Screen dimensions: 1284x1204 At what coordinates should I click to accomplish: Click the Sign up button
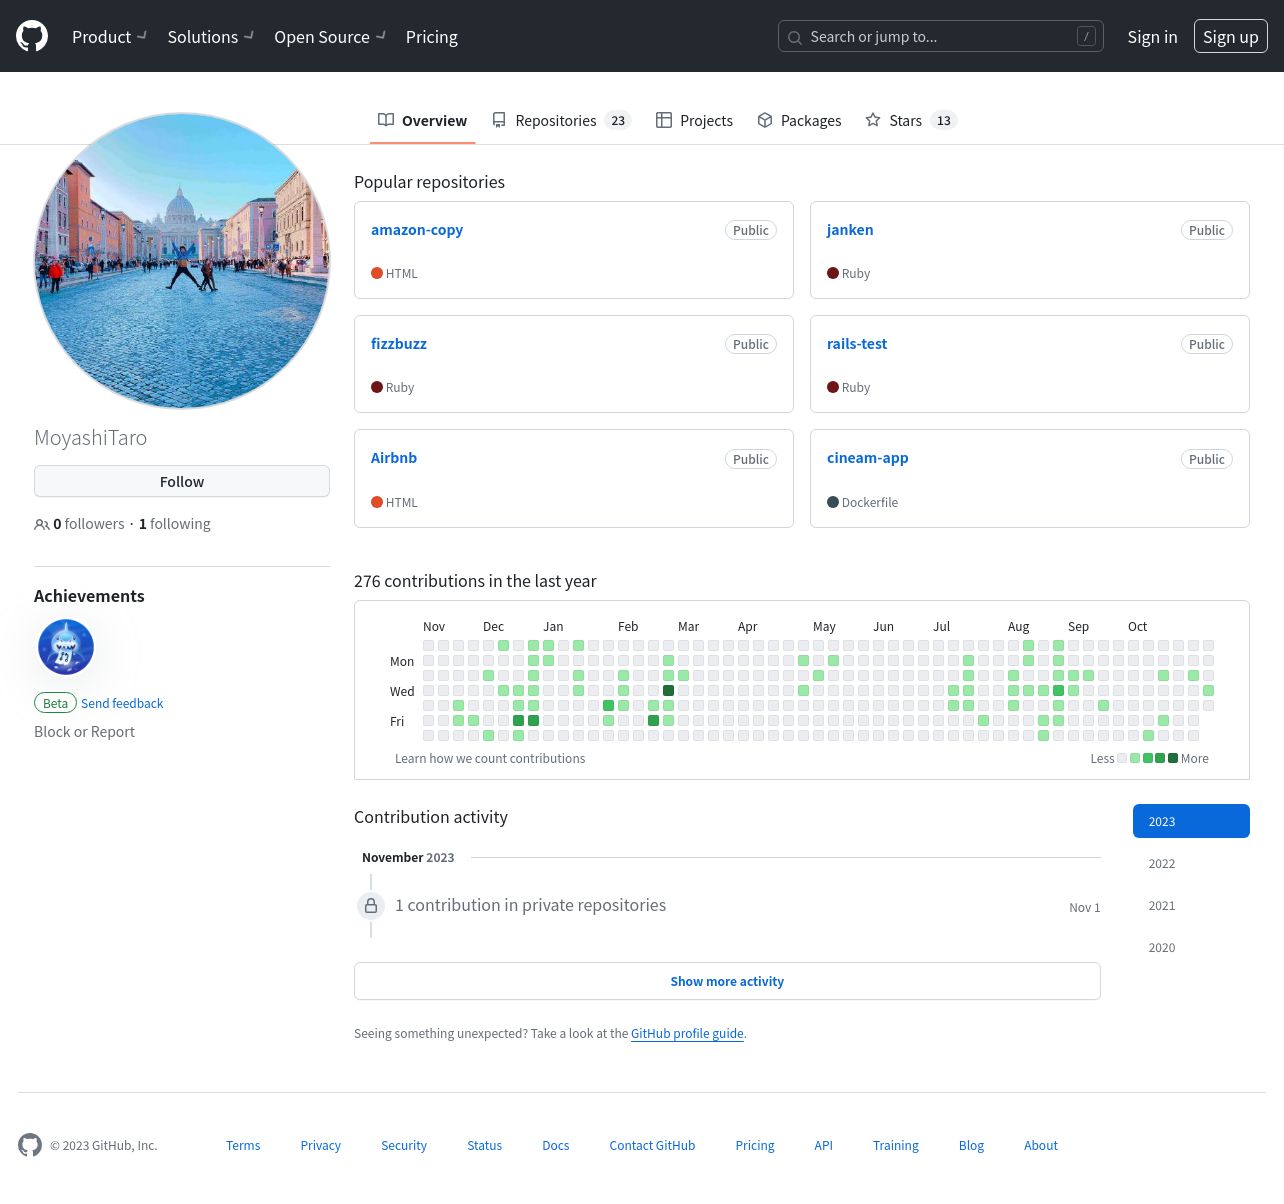pos(1231,37)
